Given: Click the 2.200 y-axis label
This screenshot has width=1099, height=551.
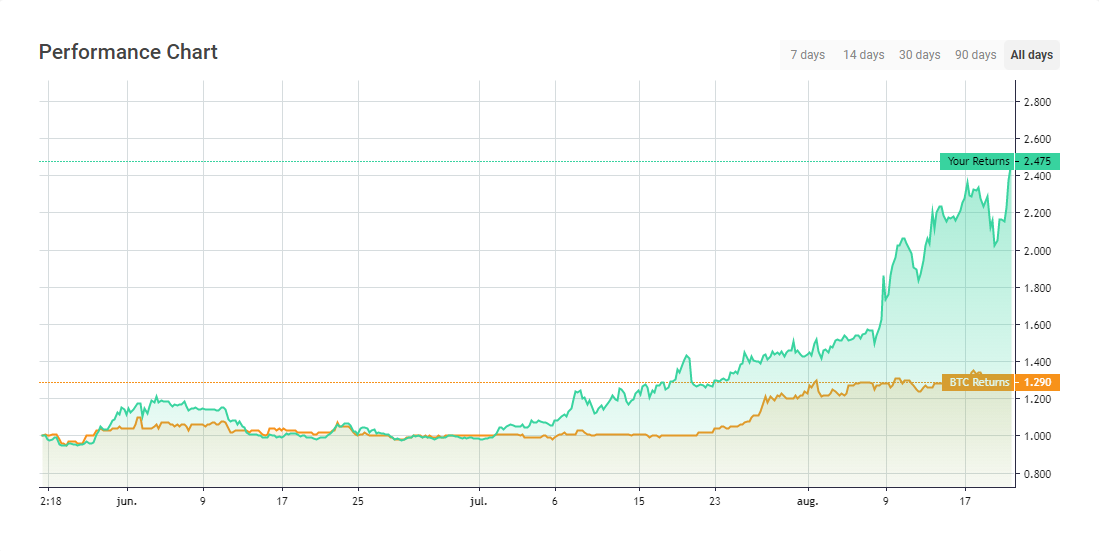Looking at the screenshot, I should 1037,213.
